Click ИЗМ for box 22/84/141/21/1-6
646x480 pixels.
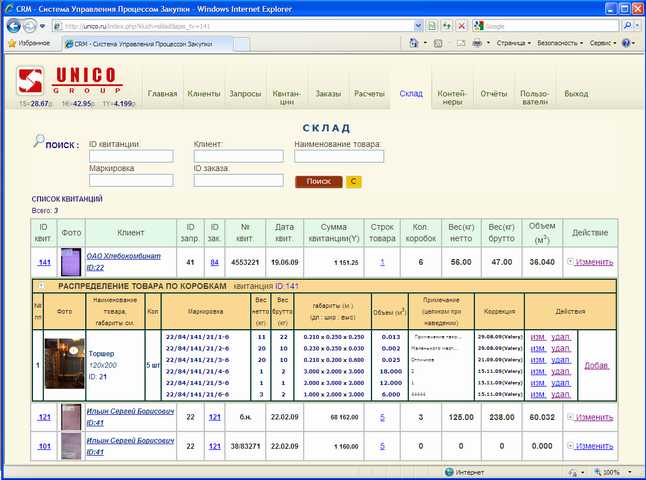pos(538,337)
